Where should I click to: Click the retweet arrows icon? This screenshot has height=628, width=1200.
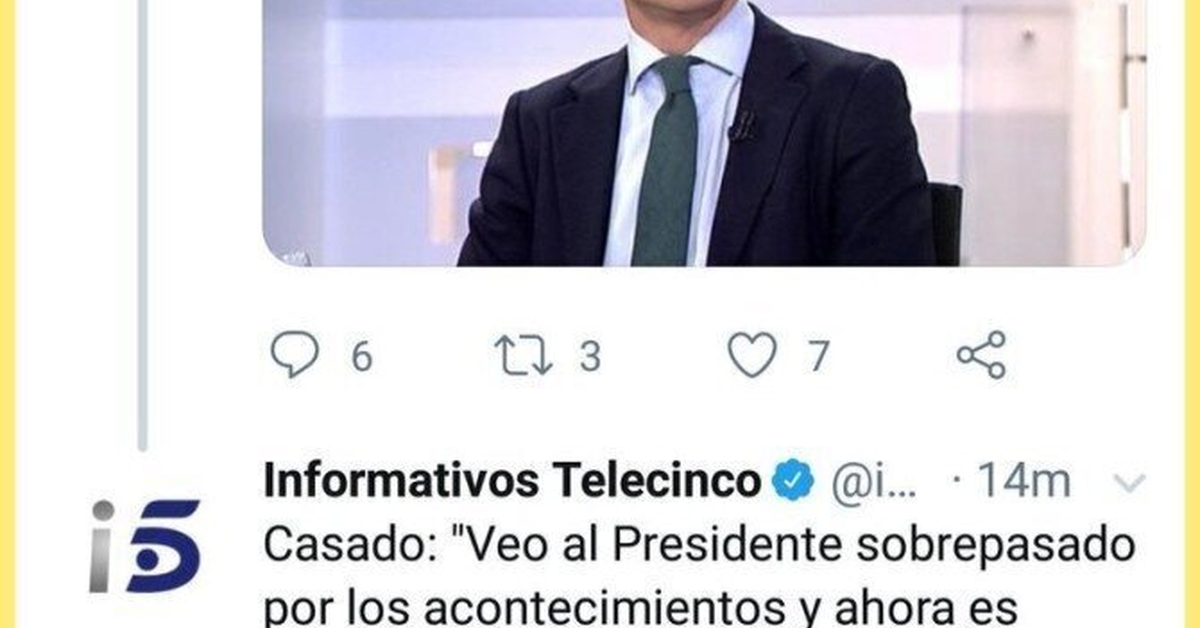pyautogui.click(x=525, y=356)
